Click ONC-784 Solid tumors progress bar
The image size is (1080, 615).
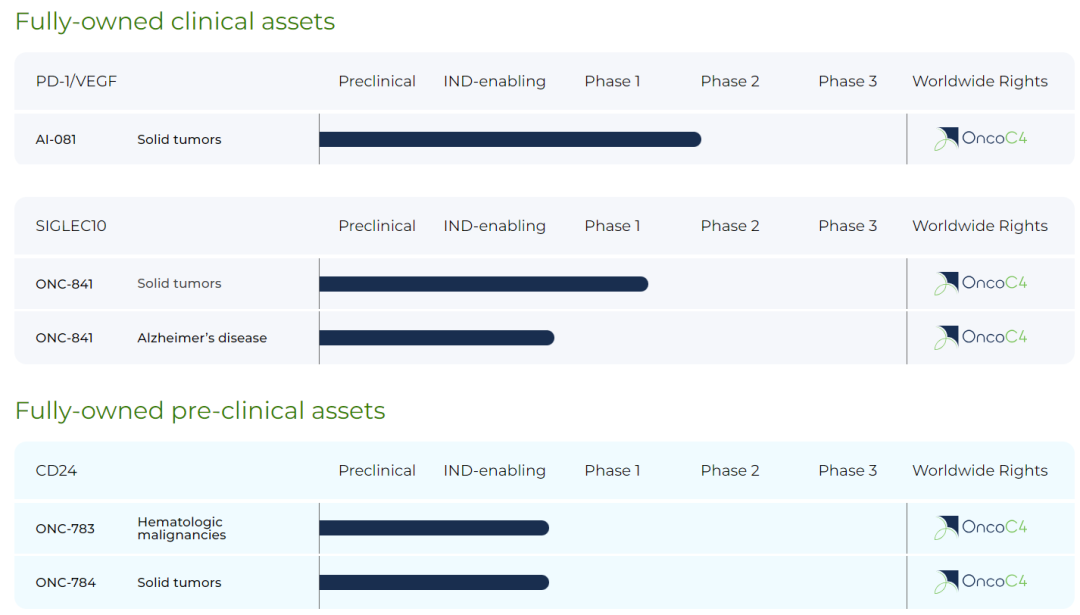click(434, 582)
